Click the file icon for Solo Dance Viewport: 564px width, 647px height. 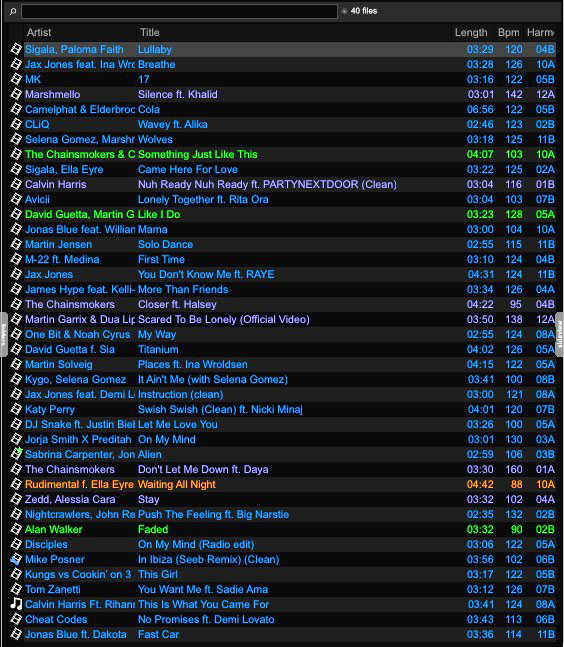pos(16,244)
